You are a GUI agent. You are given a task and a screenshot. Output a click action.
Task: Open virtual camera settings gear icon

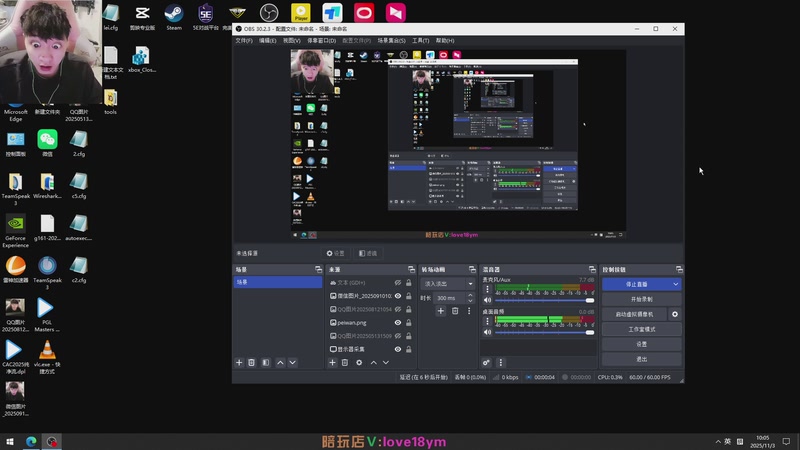[x=675, y=314]
